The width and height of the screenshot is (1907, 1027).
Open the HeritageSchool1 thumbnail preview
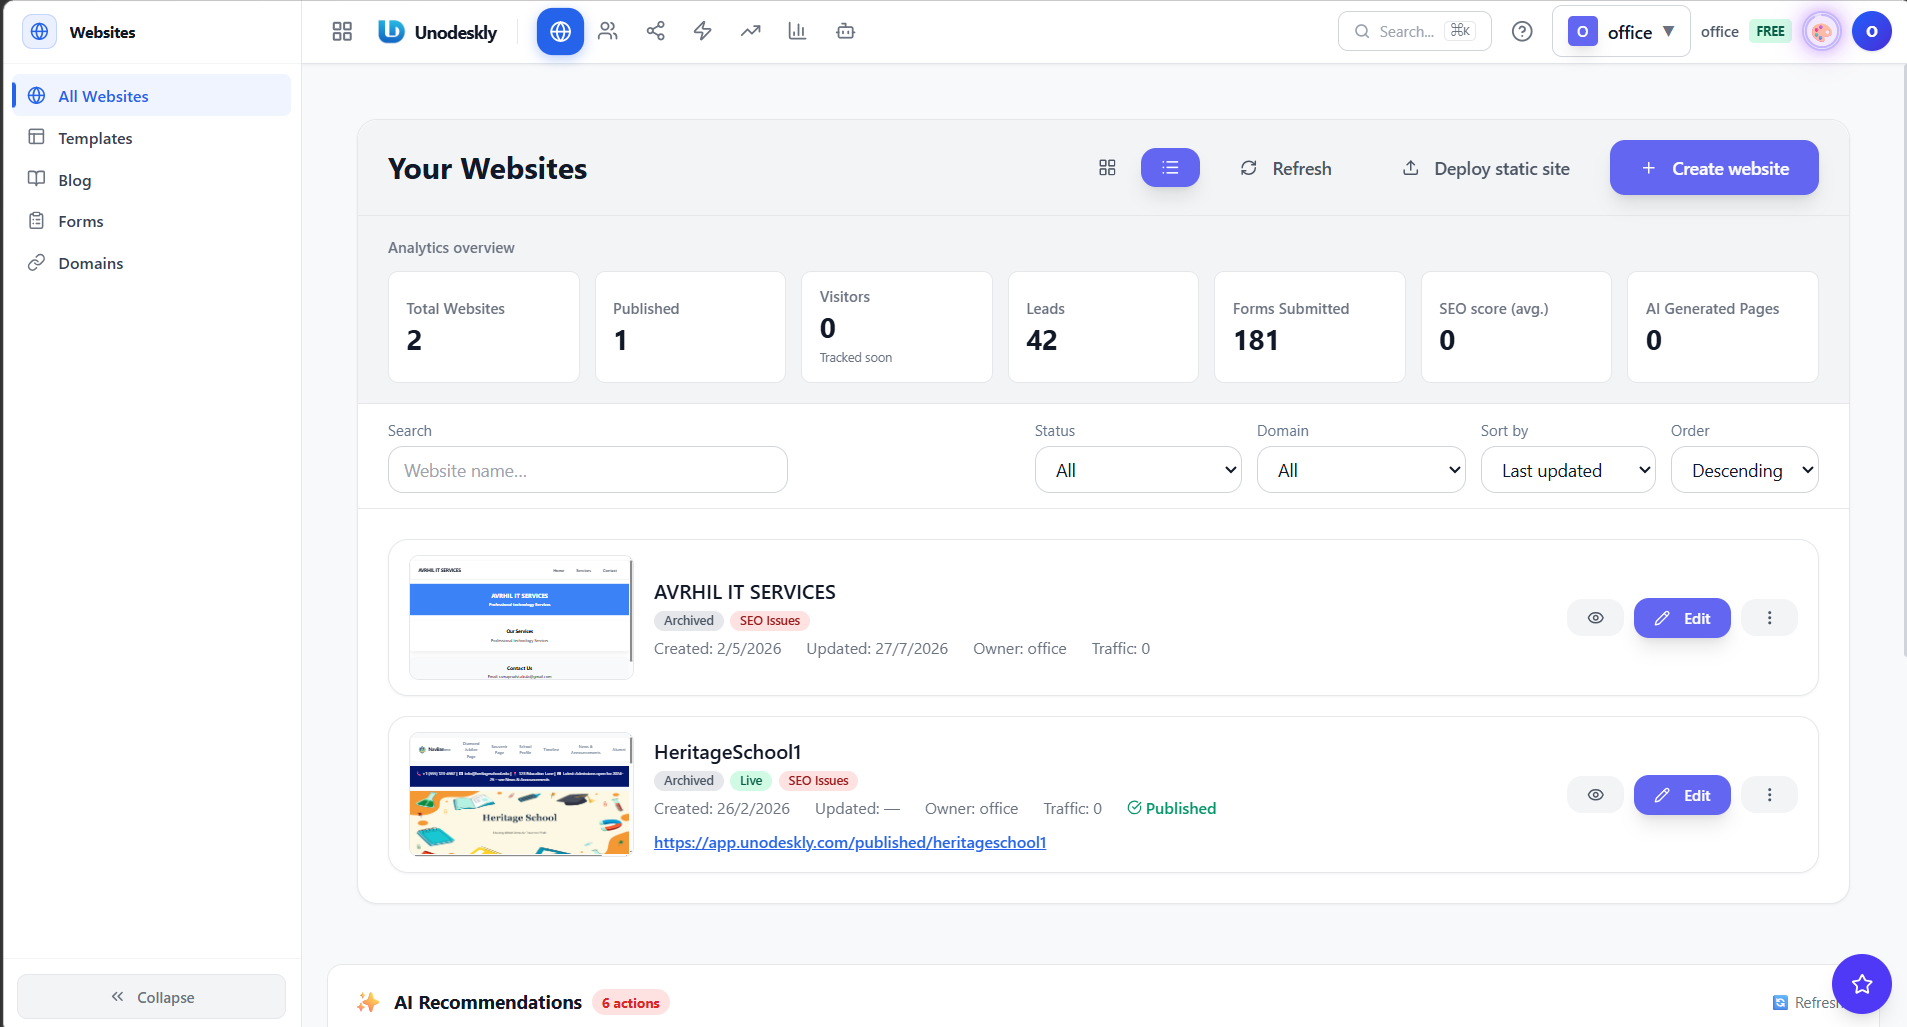tap(520, 794)
